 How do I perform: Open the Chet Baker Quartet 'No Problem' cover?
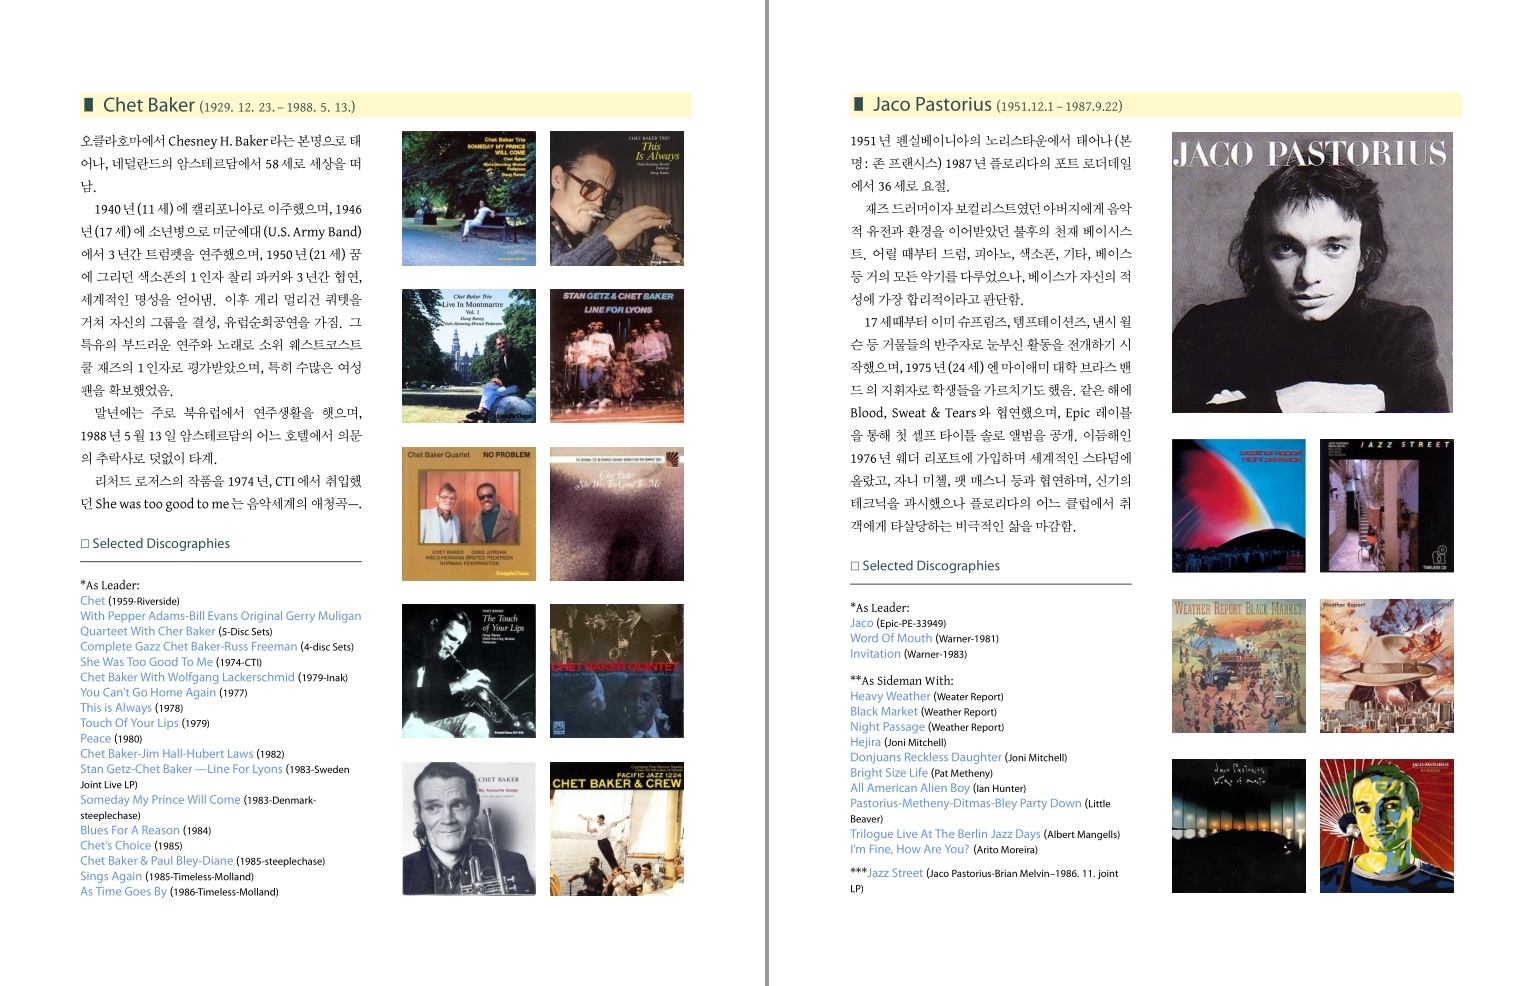469,514
